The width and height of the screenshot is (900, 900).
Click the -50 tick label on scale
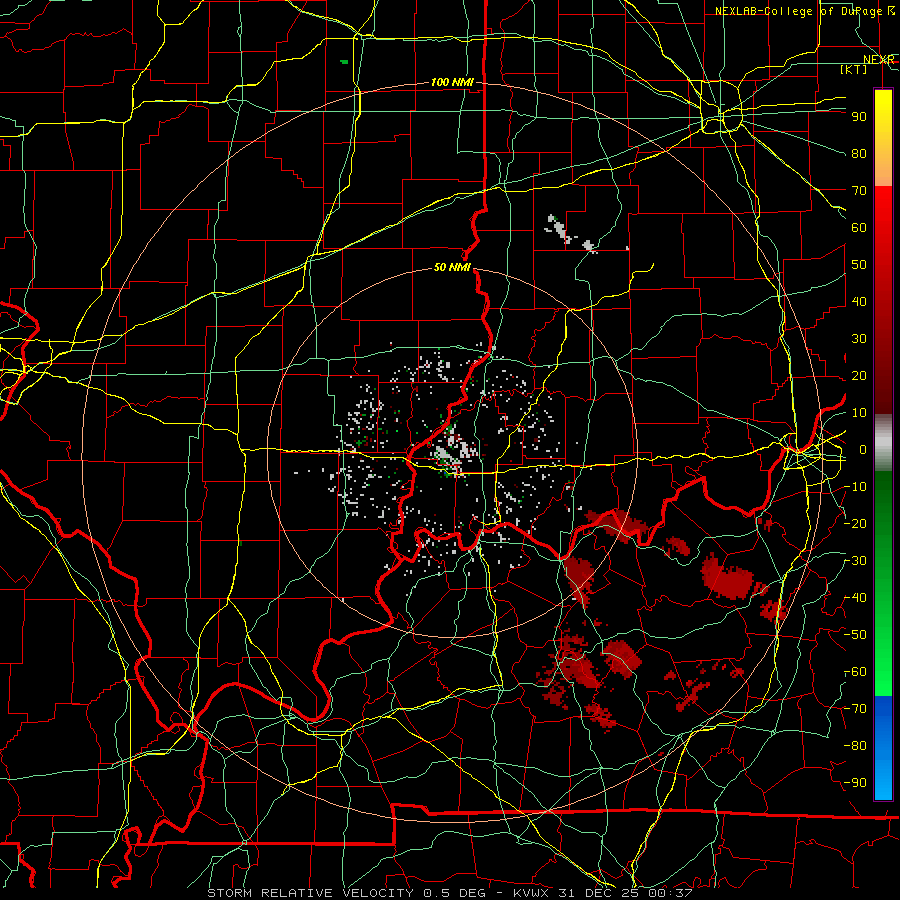(x=855, y=635)
